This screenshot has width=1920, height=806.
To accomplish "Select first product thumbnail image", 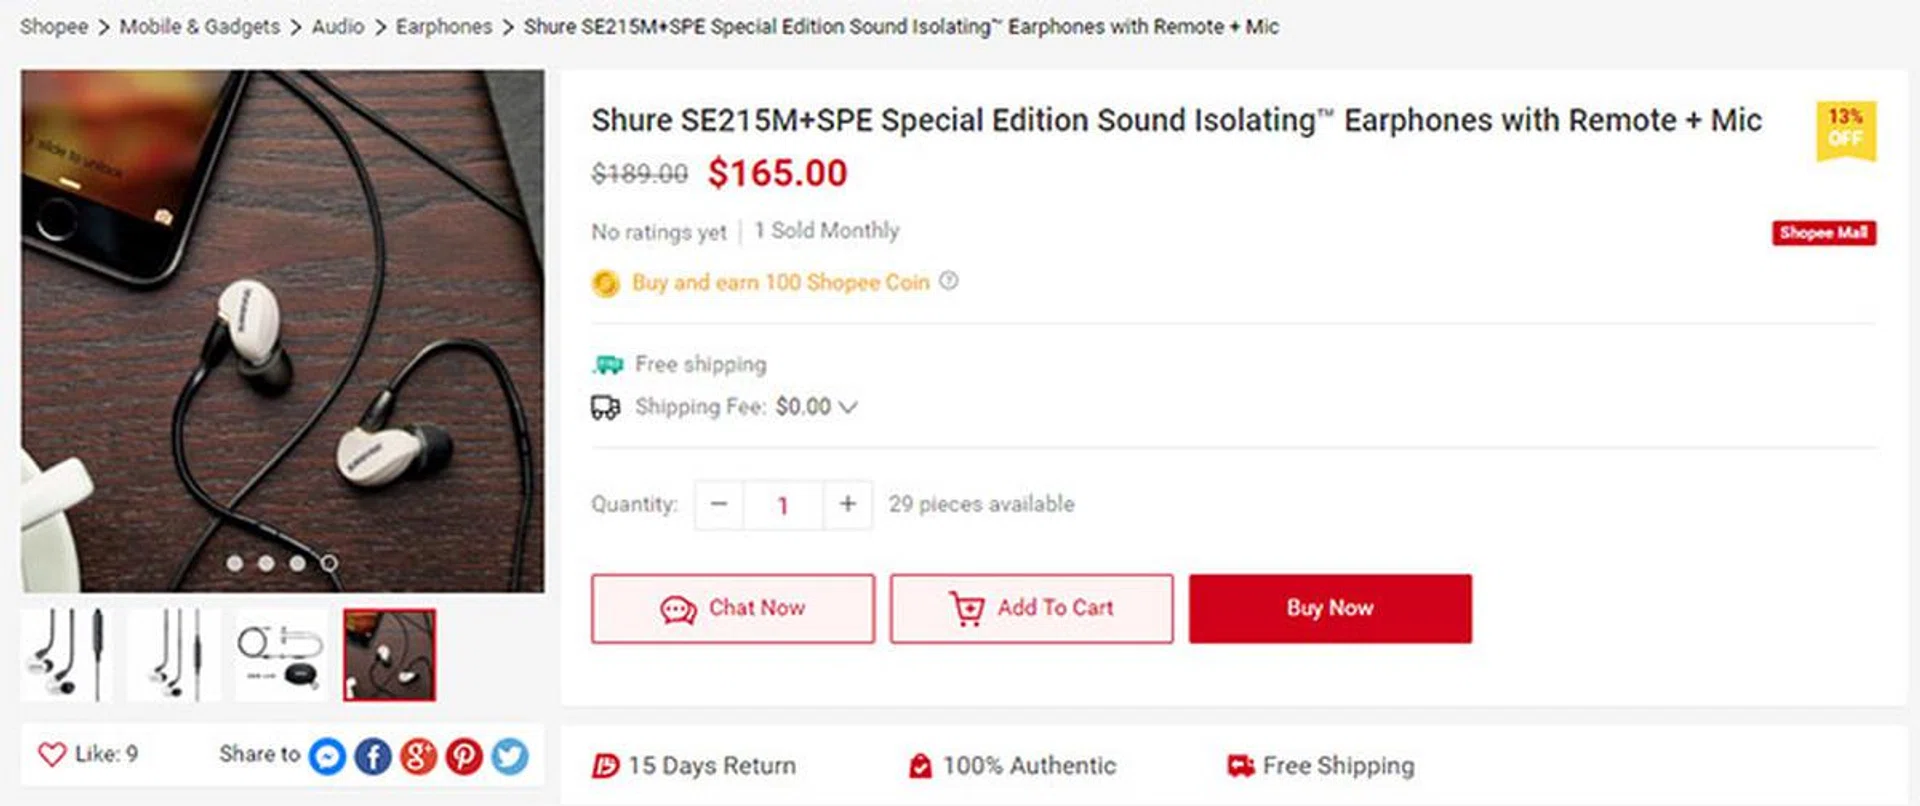I will [67, 655].
